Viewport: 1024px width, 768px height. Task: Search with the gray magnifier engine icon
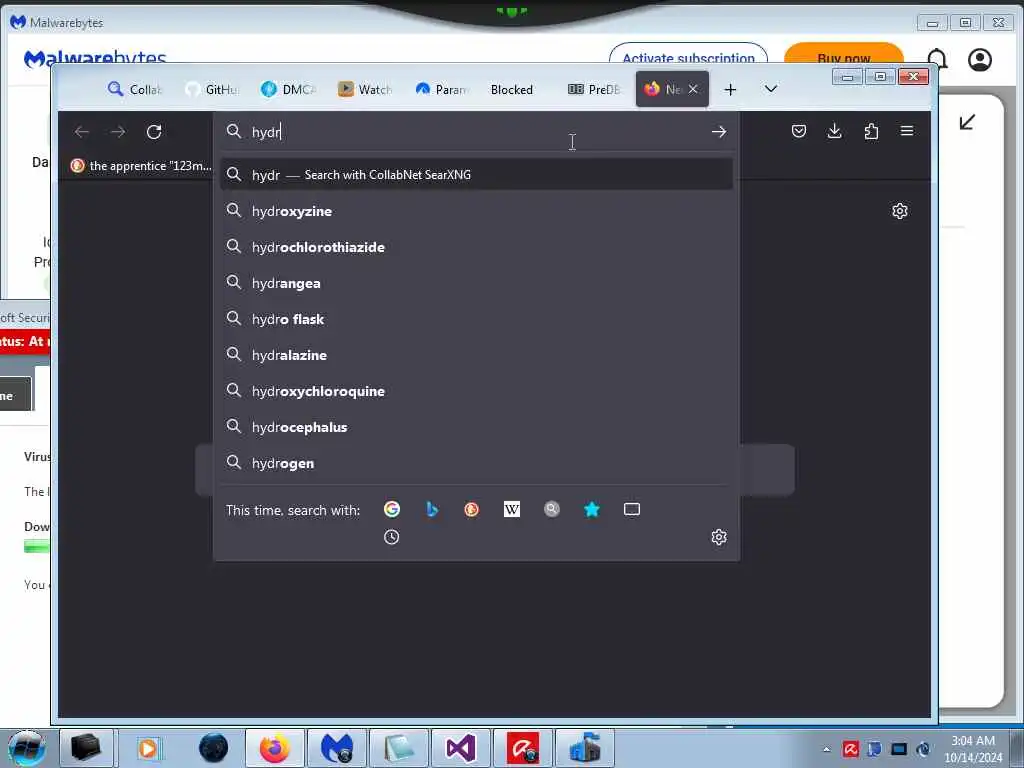(552, 509)
